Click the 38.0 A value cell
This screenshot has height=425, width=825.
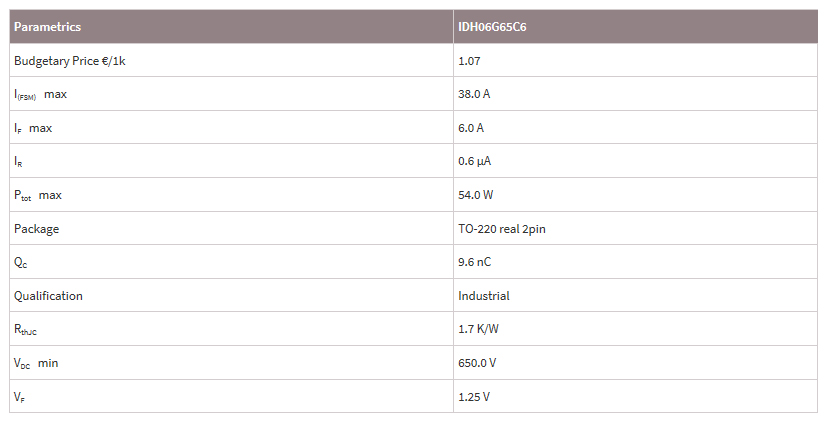coord(474,94)
